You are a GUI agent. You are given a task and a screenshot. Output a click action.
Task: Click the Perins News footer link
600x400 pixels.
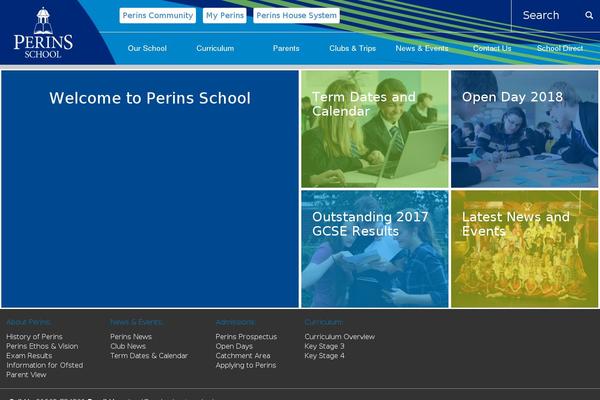[131, 337]
